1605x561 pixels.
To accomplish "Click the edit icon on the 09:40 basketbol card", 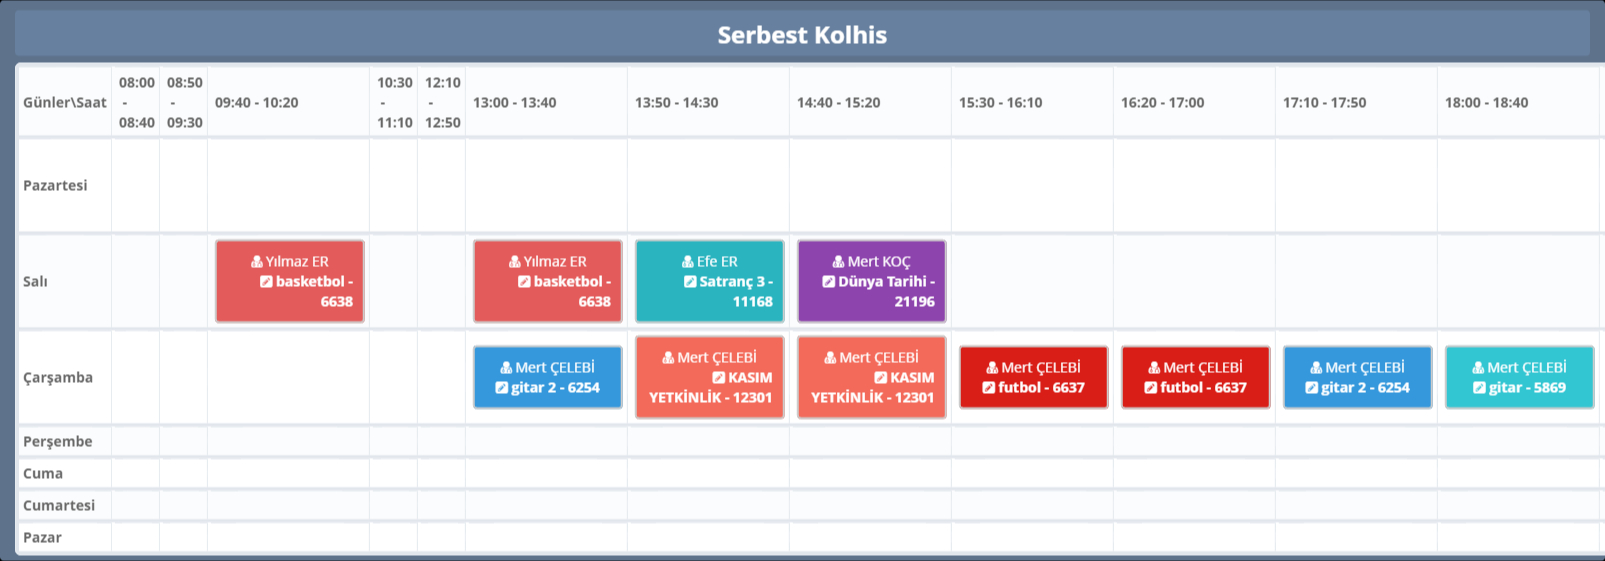I will click(x=266, y=282).
